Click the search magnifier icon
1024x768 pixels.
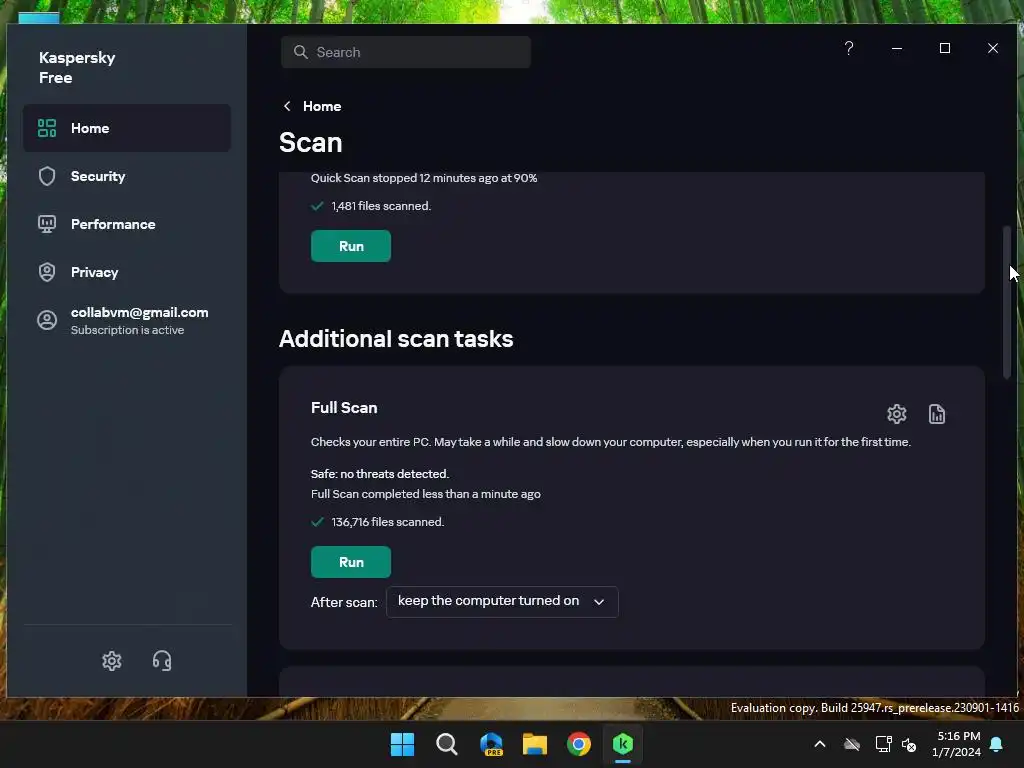(300, 52)
